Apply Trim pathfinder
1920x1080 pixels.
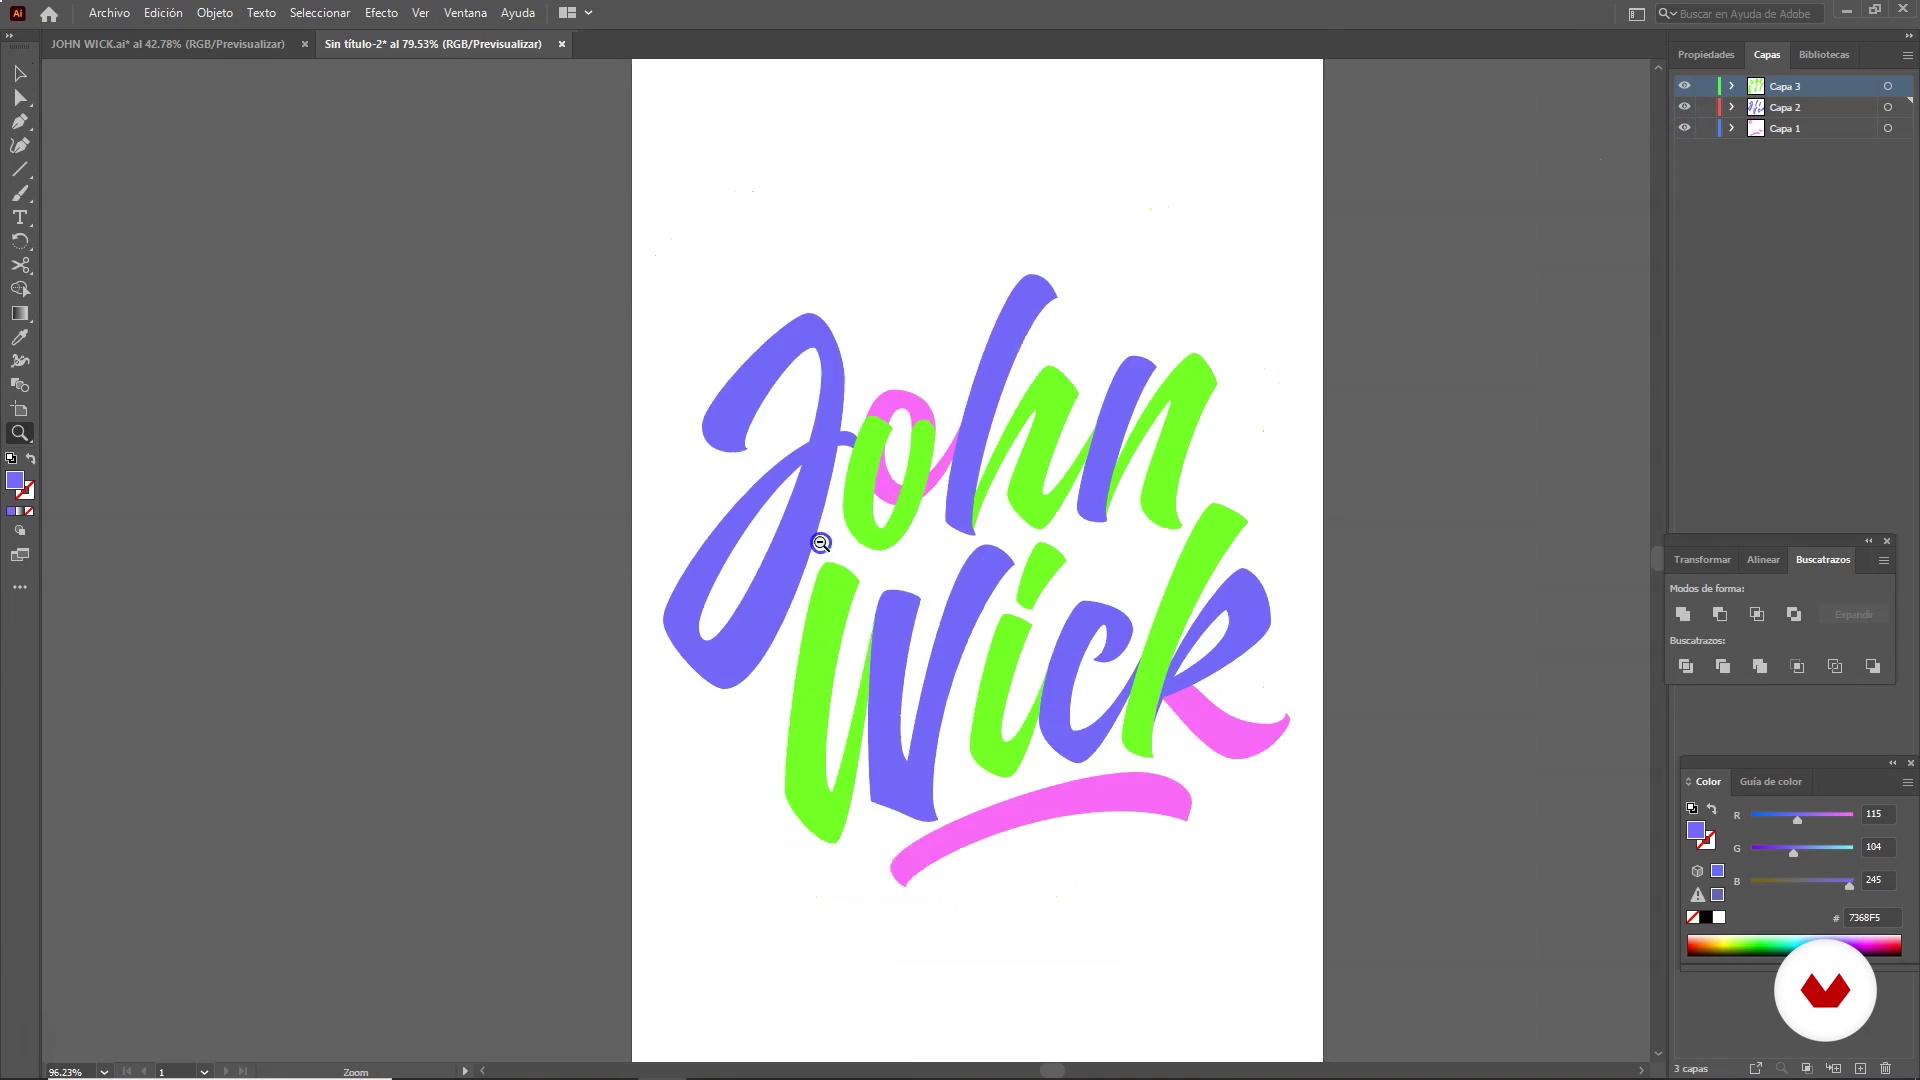1723,666
